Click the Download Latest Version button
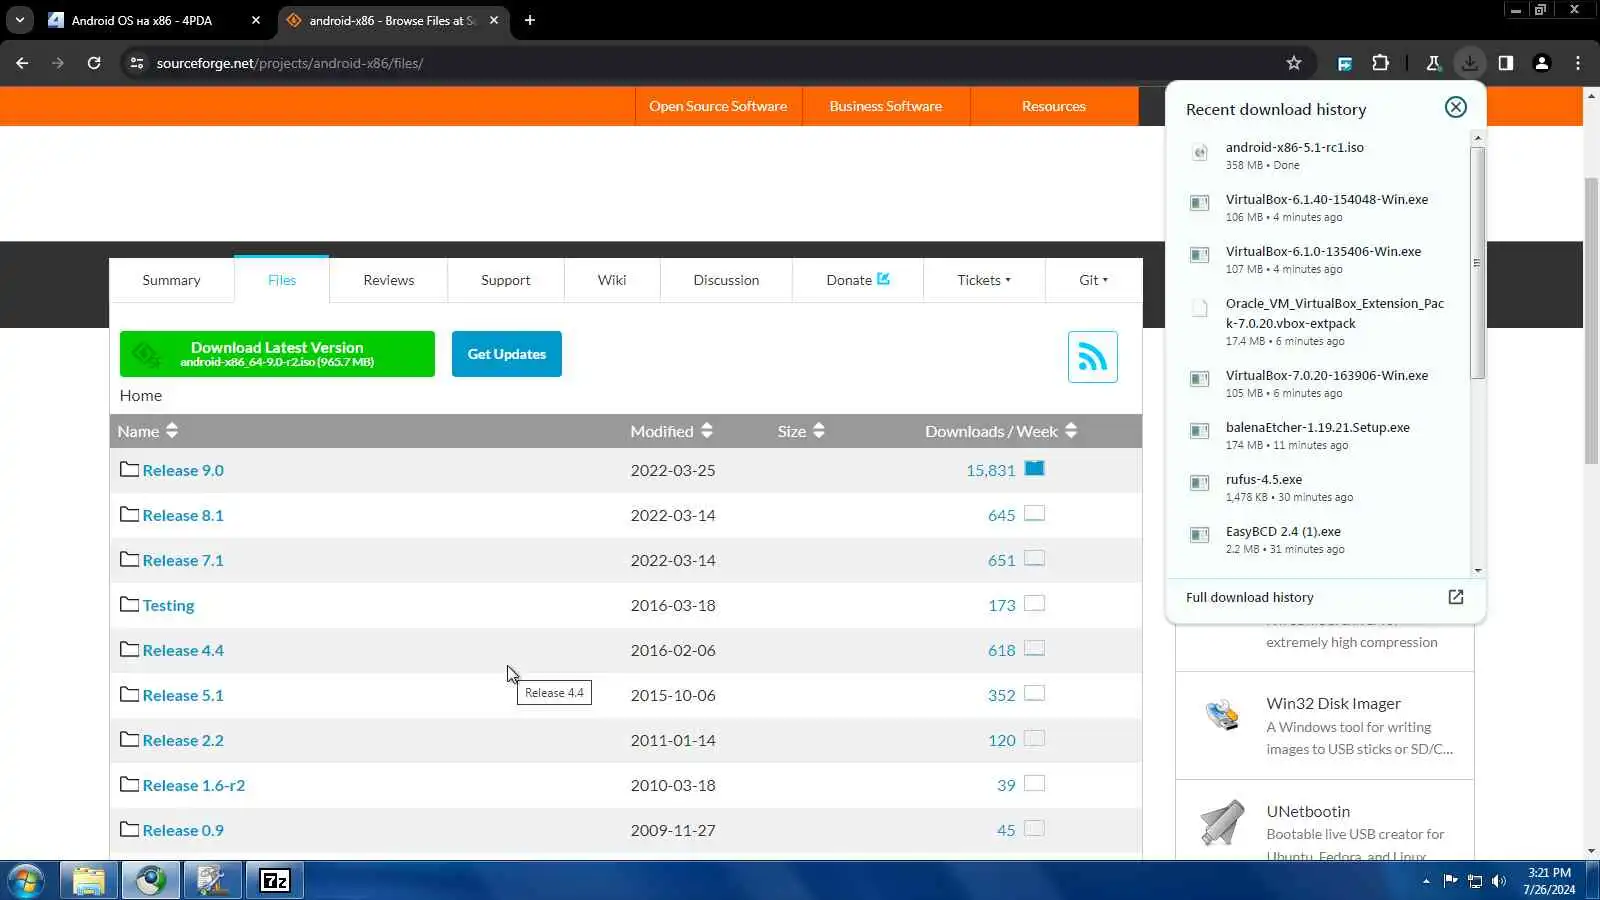This screenshot has width=1600, height=900. pyautogui.click(x=277, y=354)
